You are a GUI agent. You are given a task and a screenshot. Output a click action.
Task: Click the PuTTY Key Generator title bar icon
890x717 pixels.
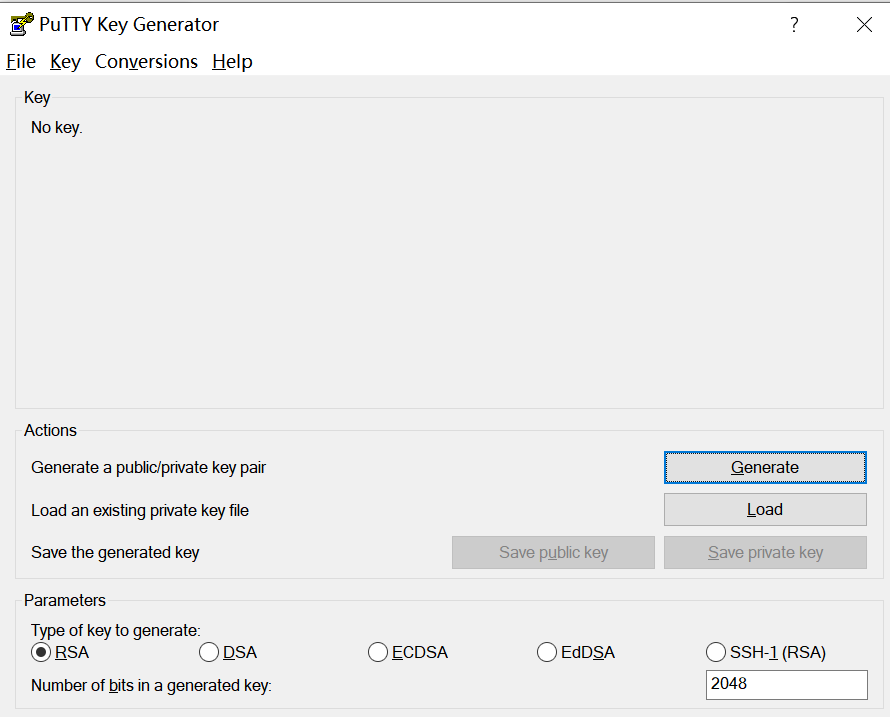tap(21, 24)
